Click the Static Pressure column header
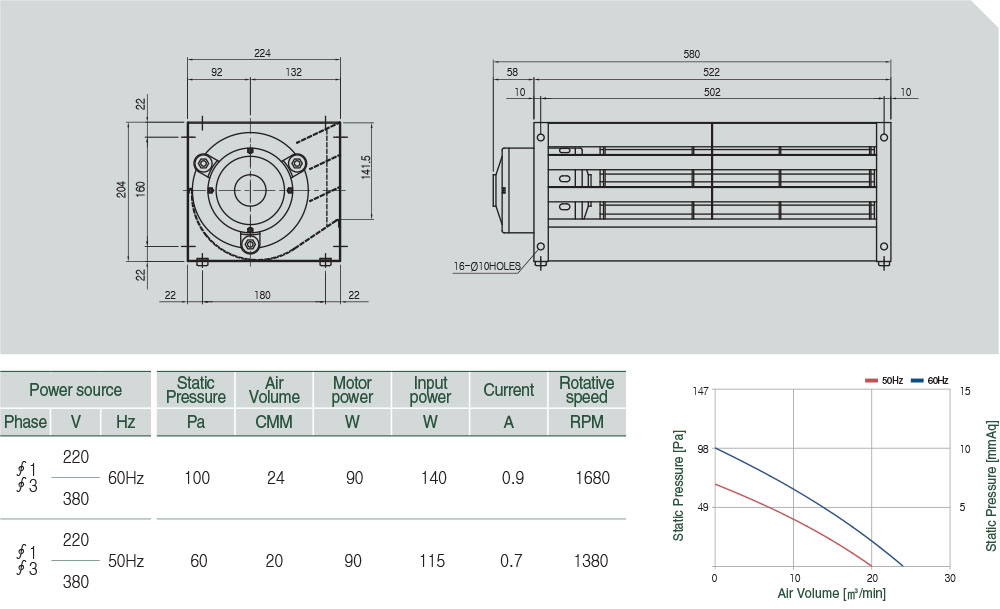Image resolution: width=1000 pixels, height=609 pixels. pos(195,390)
